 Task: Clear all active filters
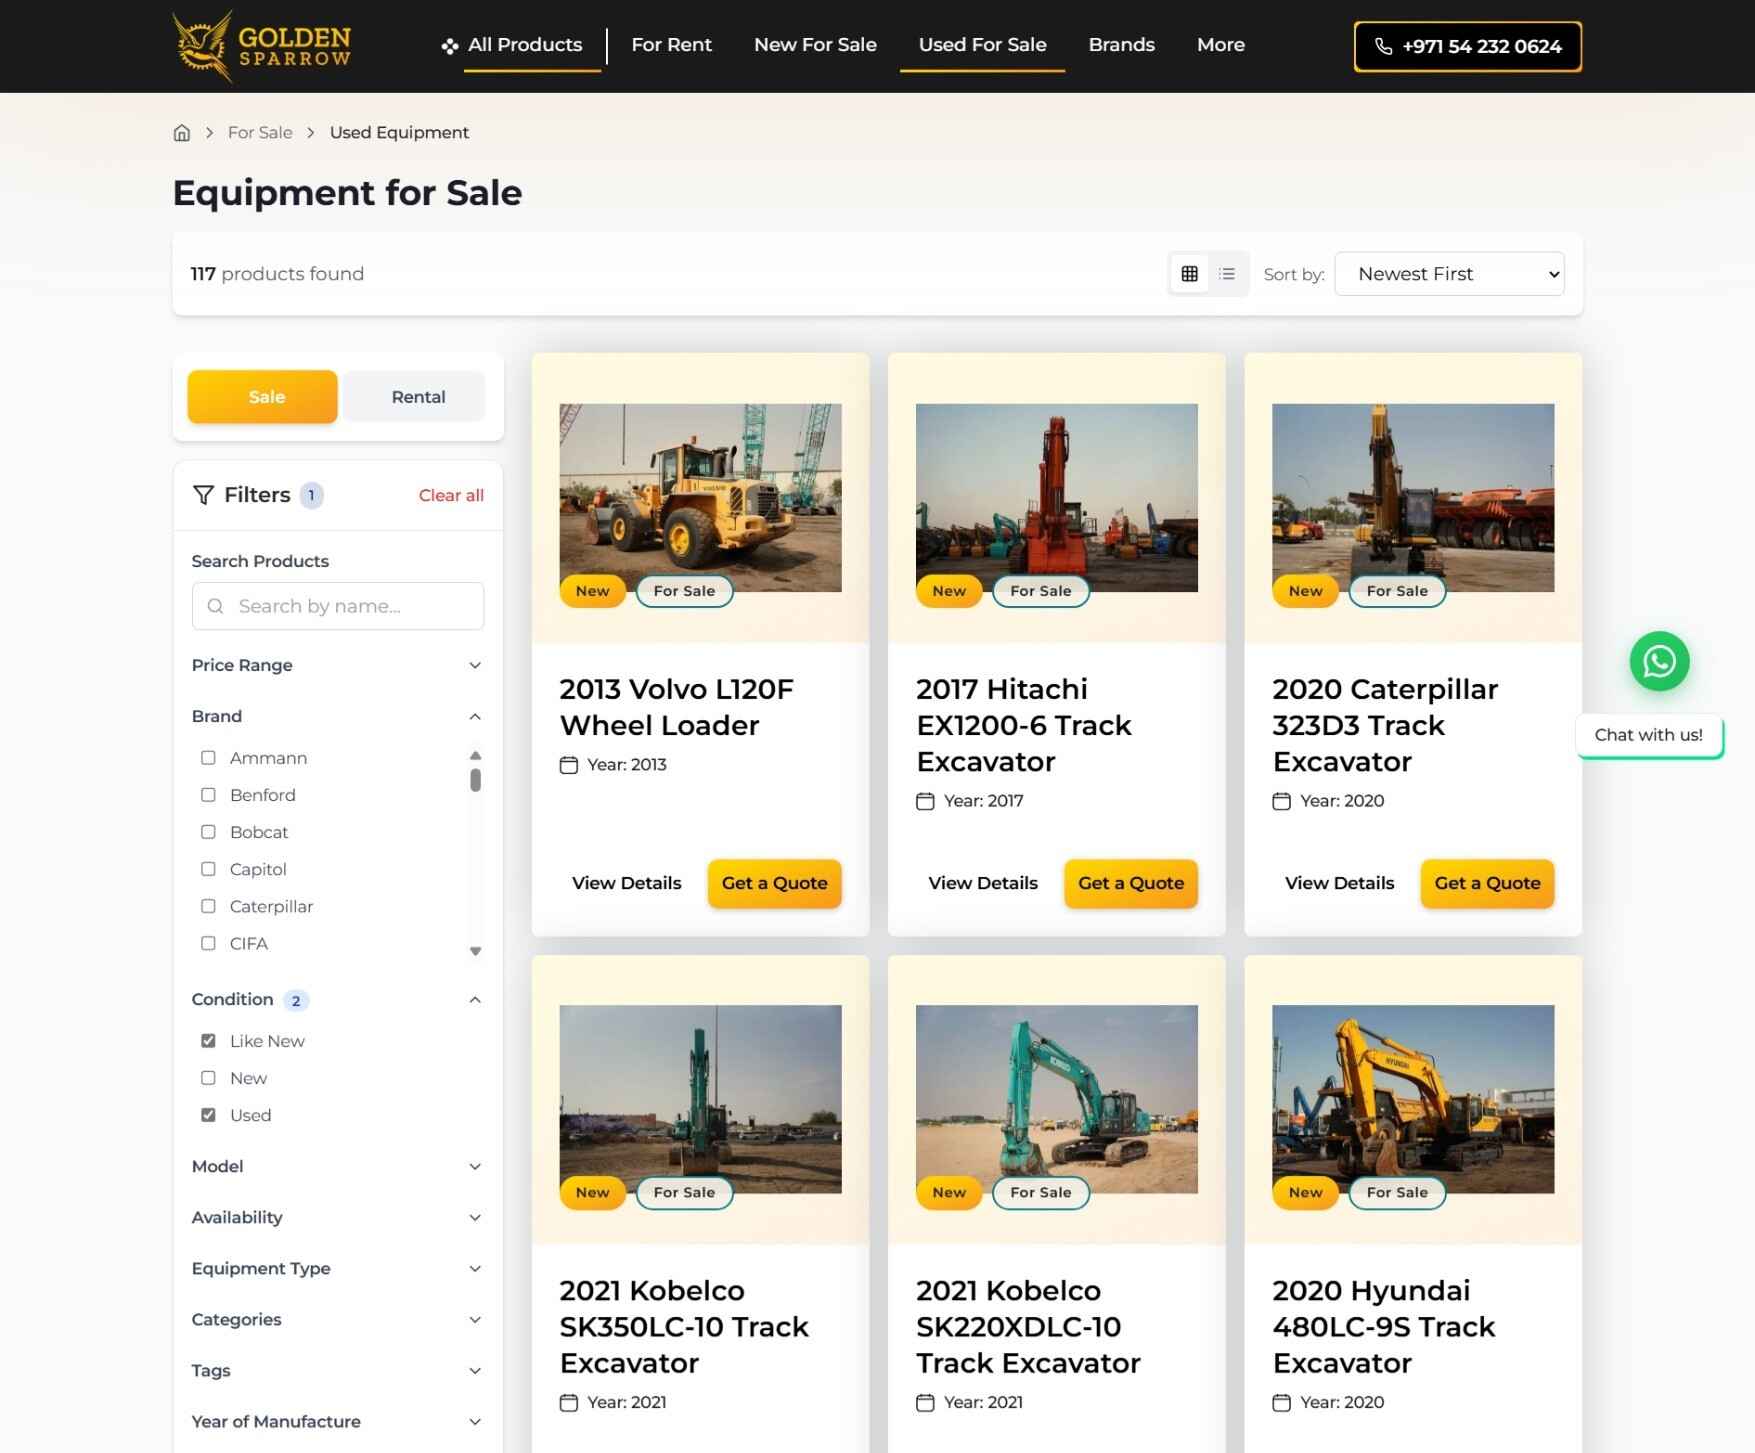pos(451,495)
